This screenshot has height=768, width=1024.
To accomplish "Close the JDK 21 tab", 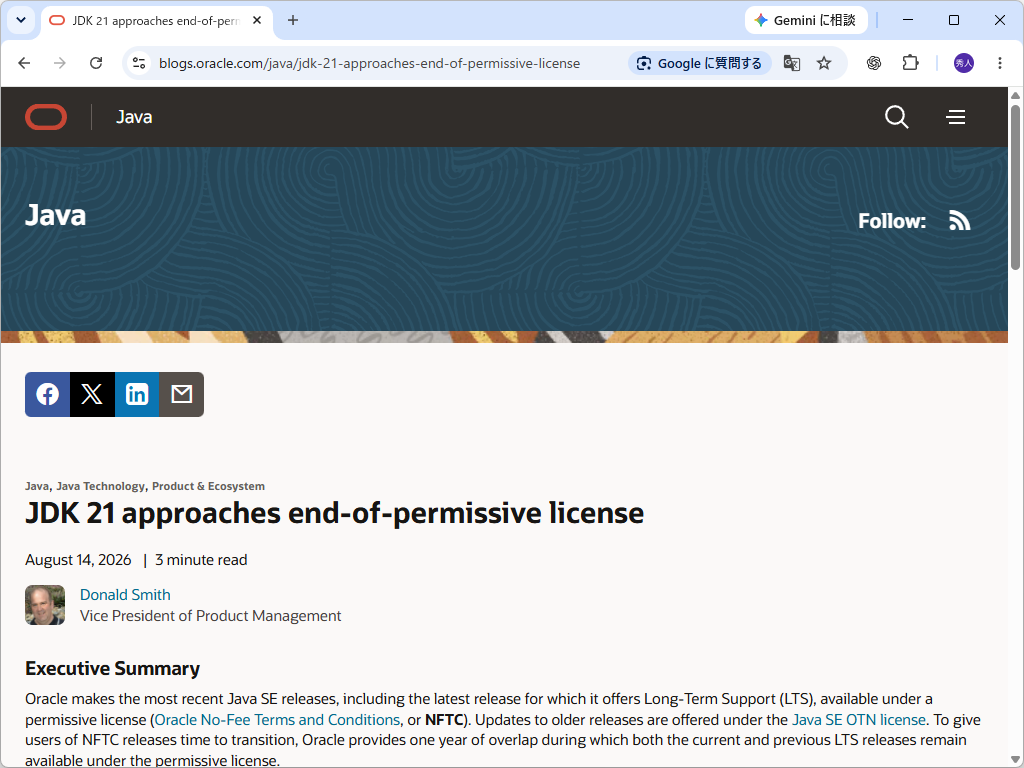I will click(257, 20).
